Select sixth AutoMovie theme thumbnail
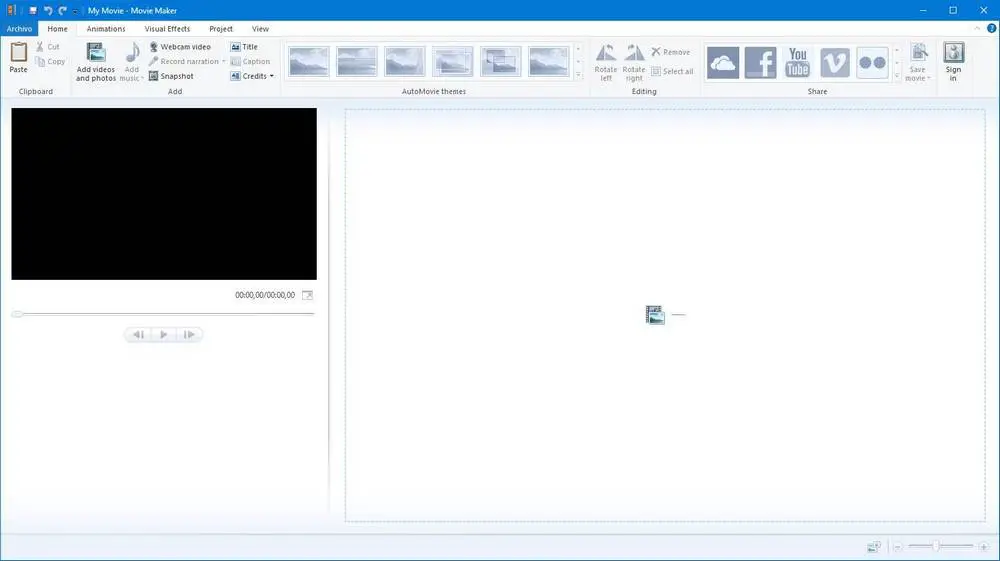 (548, 62)
